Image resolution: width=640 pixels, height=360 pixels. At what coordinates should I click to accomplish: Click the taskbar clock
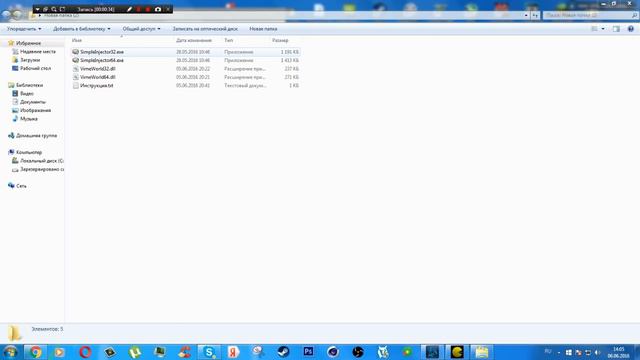click(x=618, y=353)
